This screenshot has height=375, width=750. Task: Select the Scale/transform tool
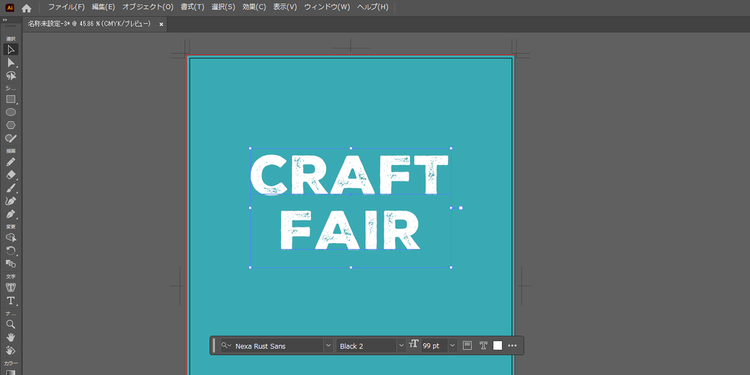pos(11,264)
